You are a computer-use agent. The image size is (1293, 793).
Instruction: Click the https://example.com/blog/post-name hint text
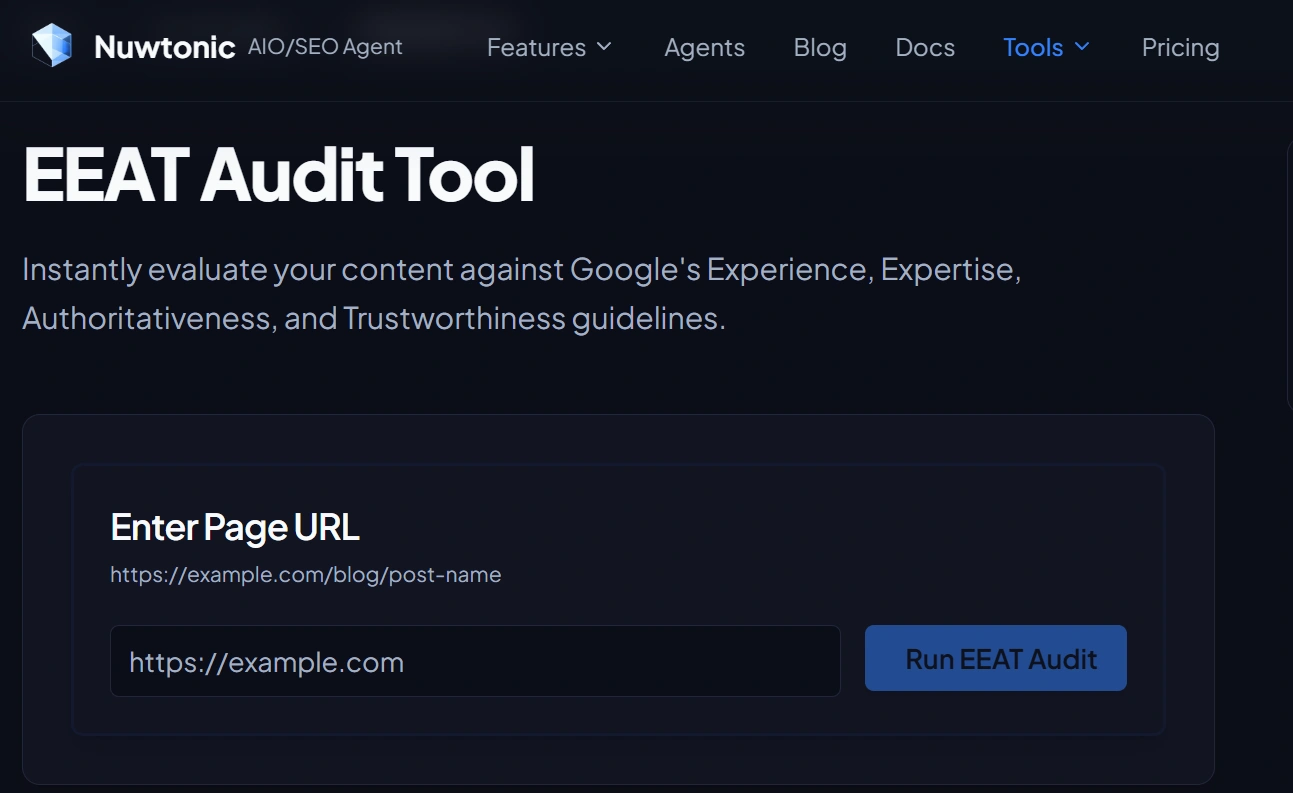(x=306, y=575)
